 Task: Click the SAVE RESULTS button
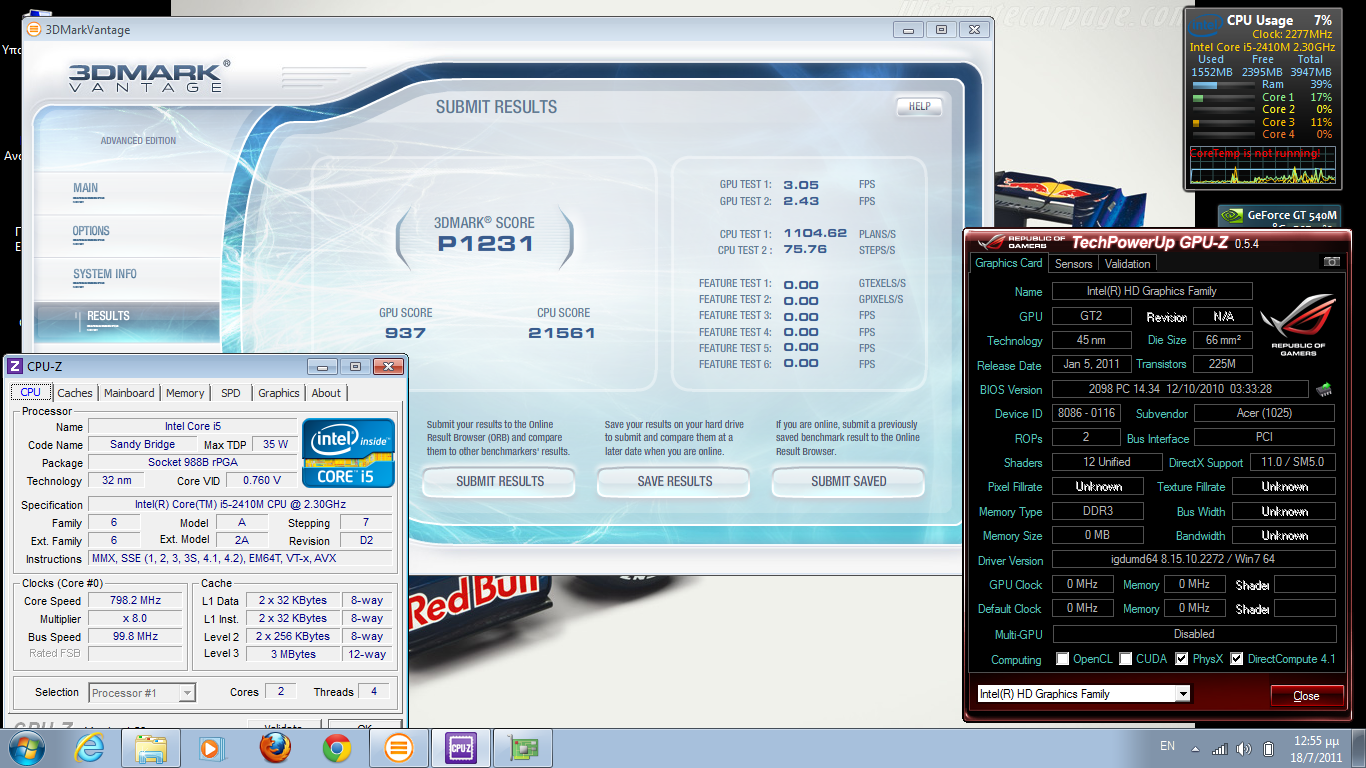[675, 481]
